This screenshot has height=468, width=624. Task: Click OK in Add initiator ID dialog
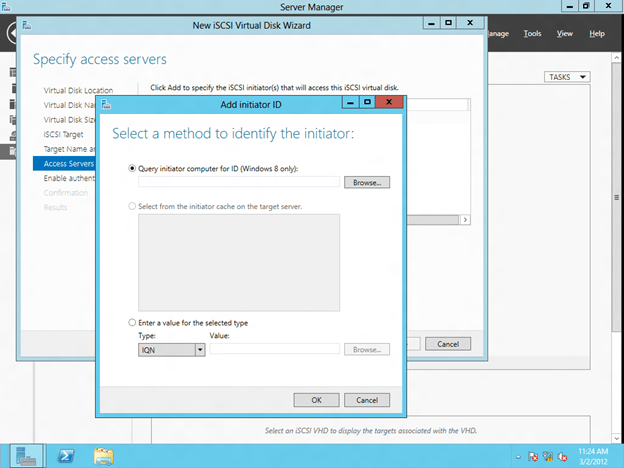coord(316,399)
